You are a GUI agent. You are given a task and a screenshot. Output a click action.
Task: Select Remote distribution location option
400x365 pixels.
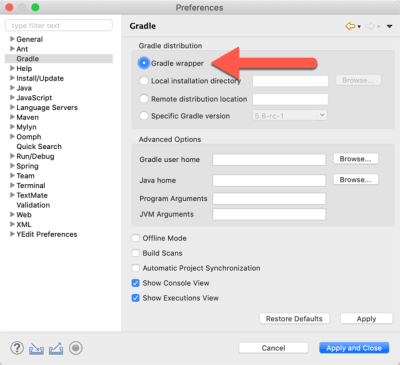click(x=144, y=99)
